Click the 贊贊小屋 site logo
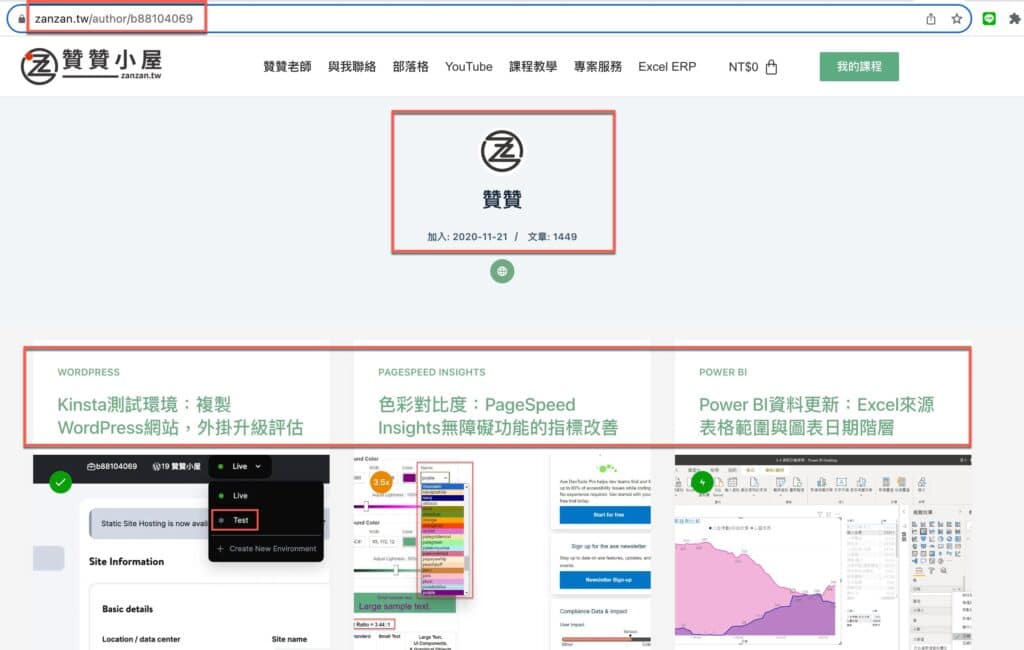Image resolution: width=1024 pixels, height=650 pixels. pyautogui.click(x=91, y=66)
